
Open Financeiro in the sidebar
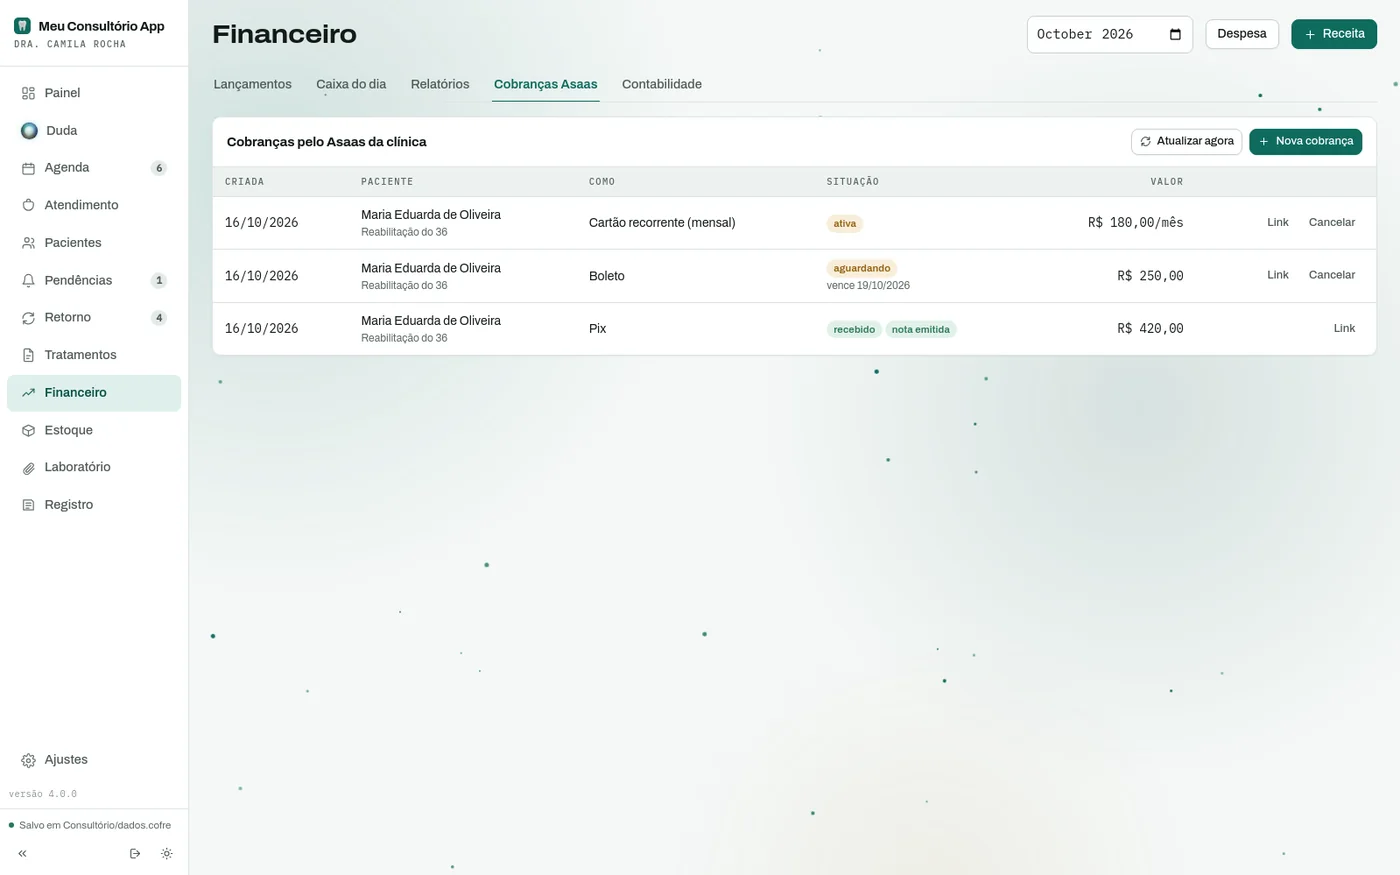pos(94,393)
